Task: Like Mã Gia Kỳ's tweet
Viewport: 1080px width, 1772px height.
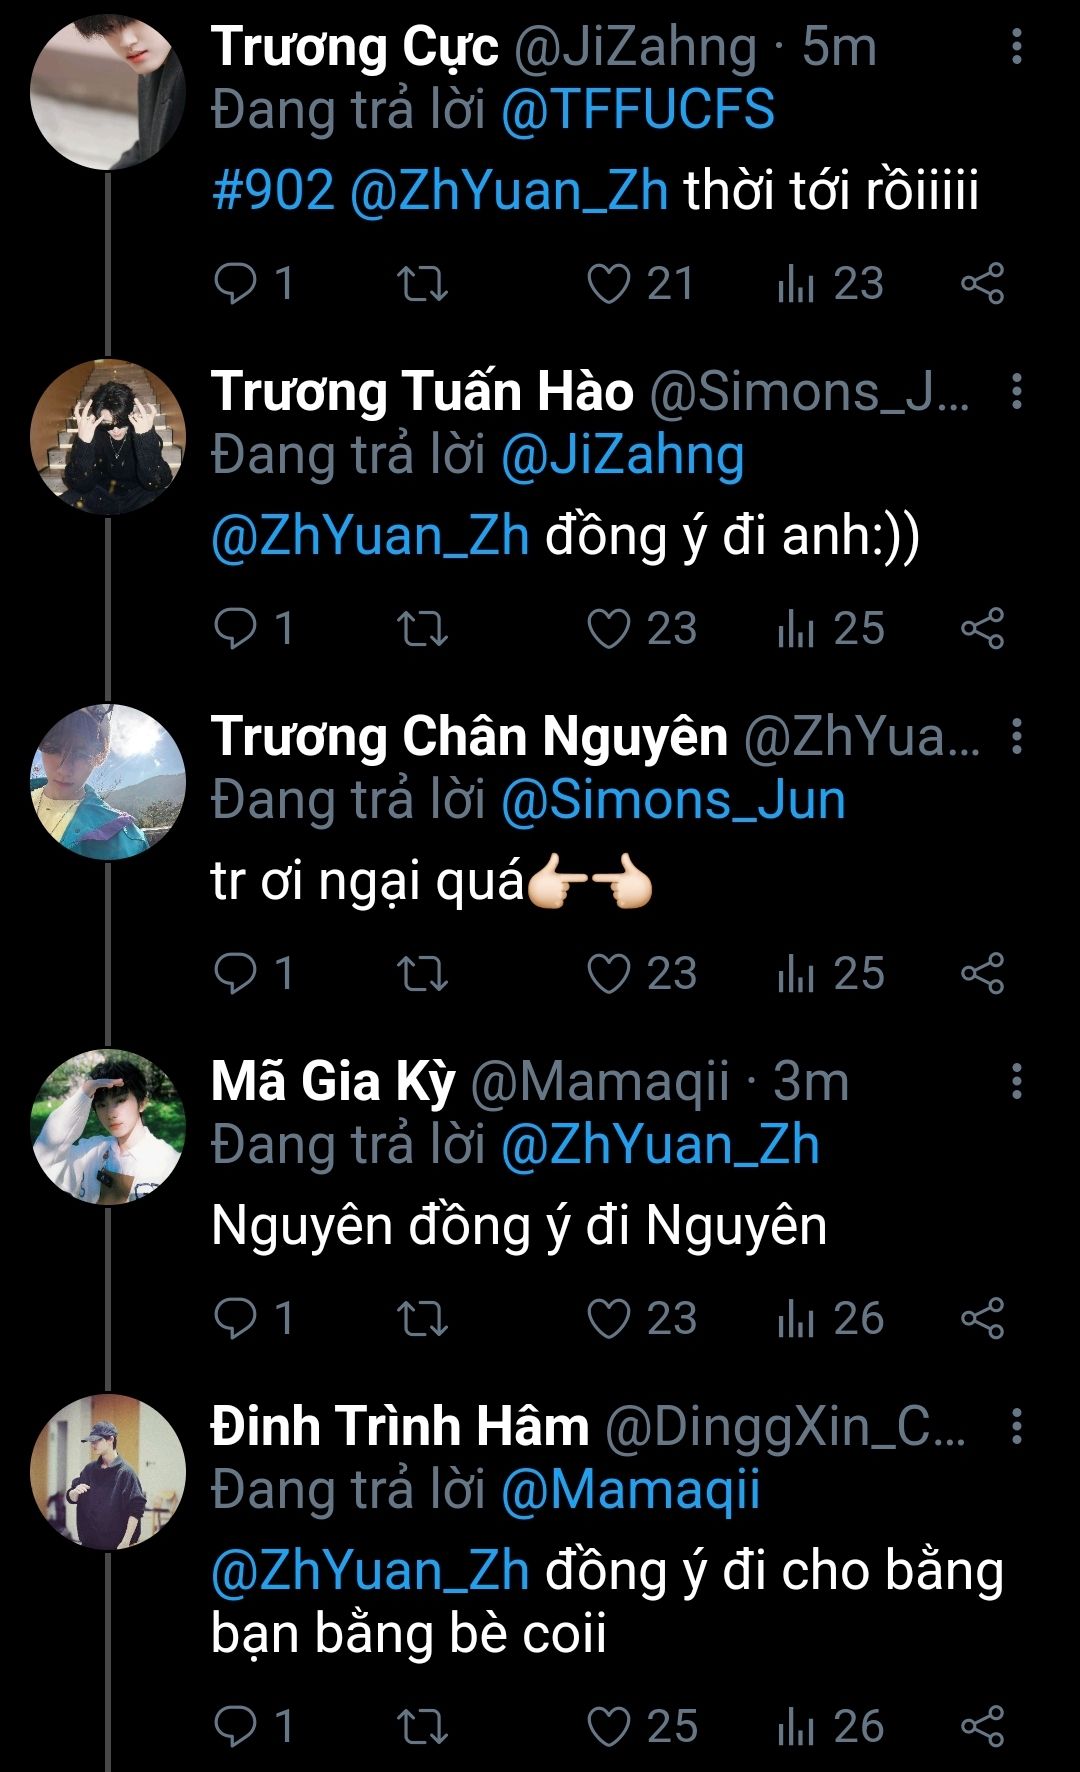Action: (641, 1319)
